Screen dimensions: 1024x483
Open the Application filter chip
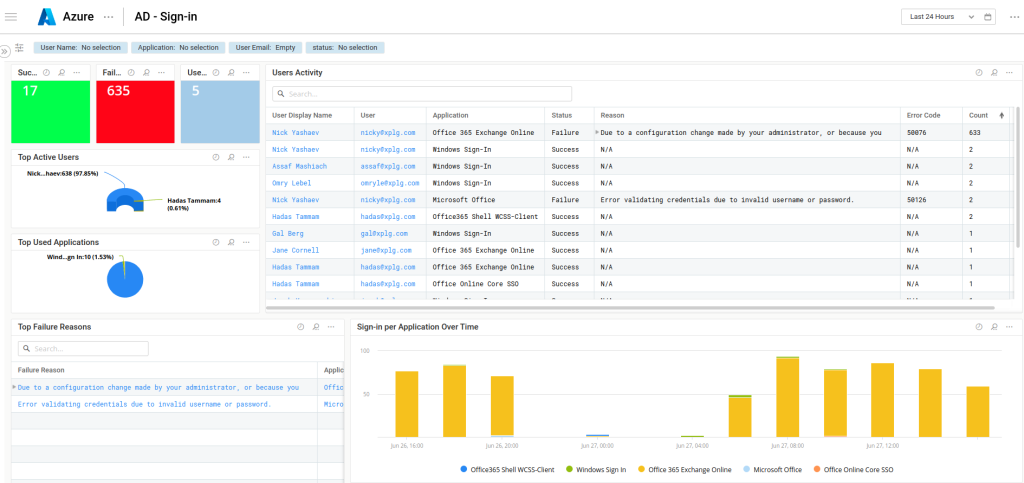(x=178, y=48)
